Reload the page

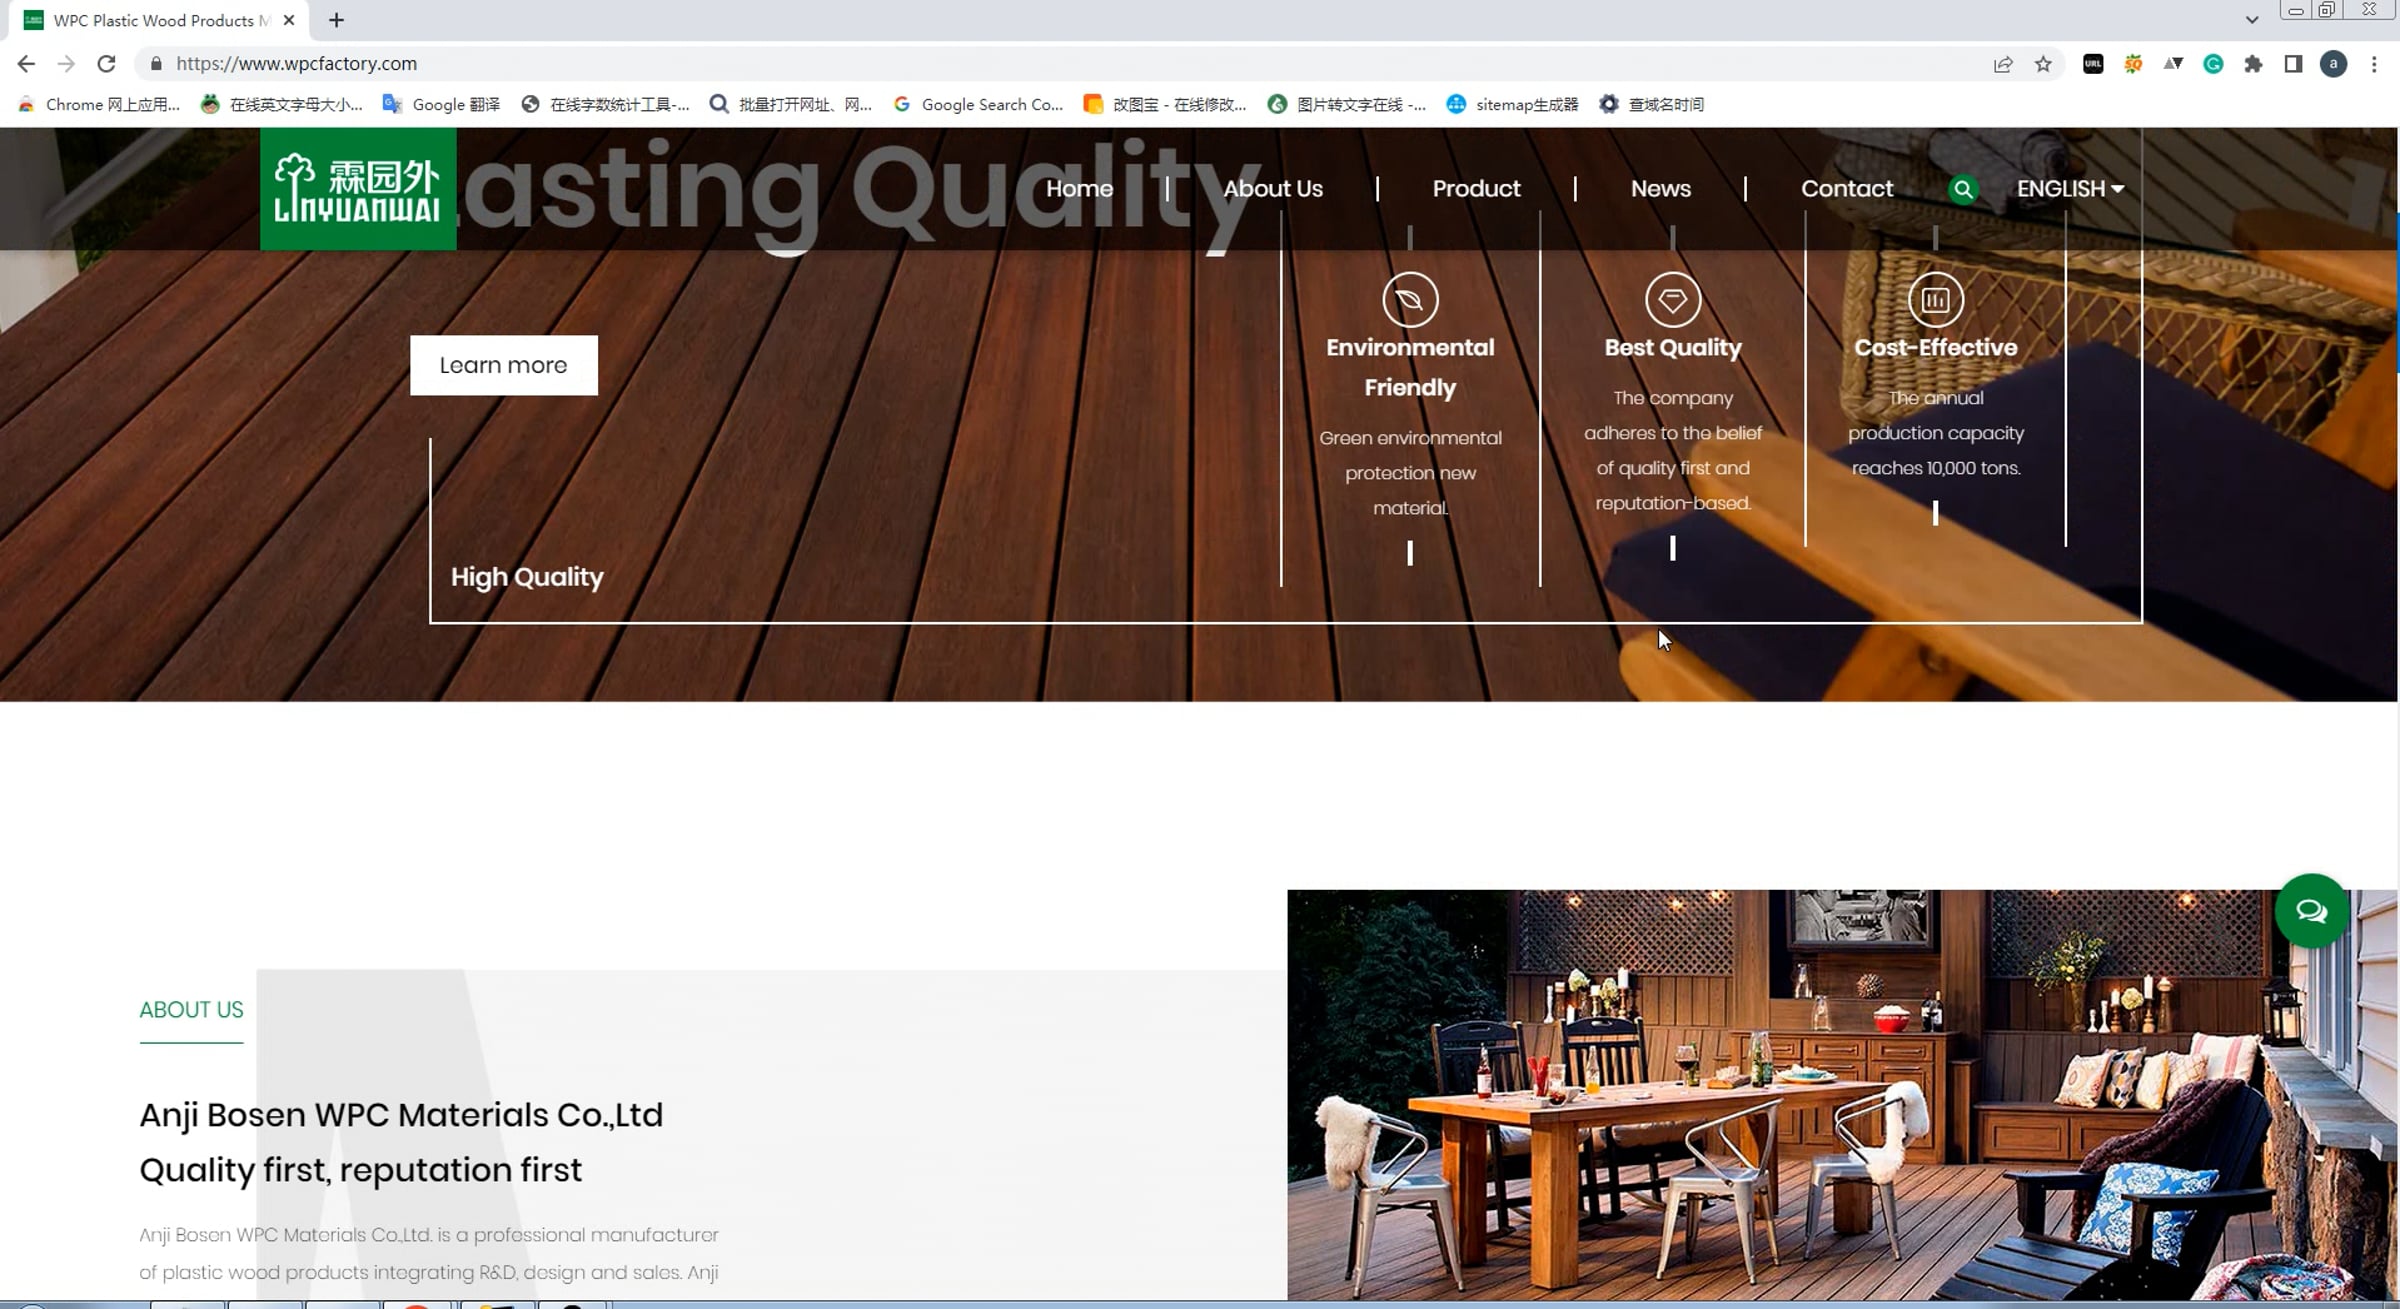coord(106,64)
